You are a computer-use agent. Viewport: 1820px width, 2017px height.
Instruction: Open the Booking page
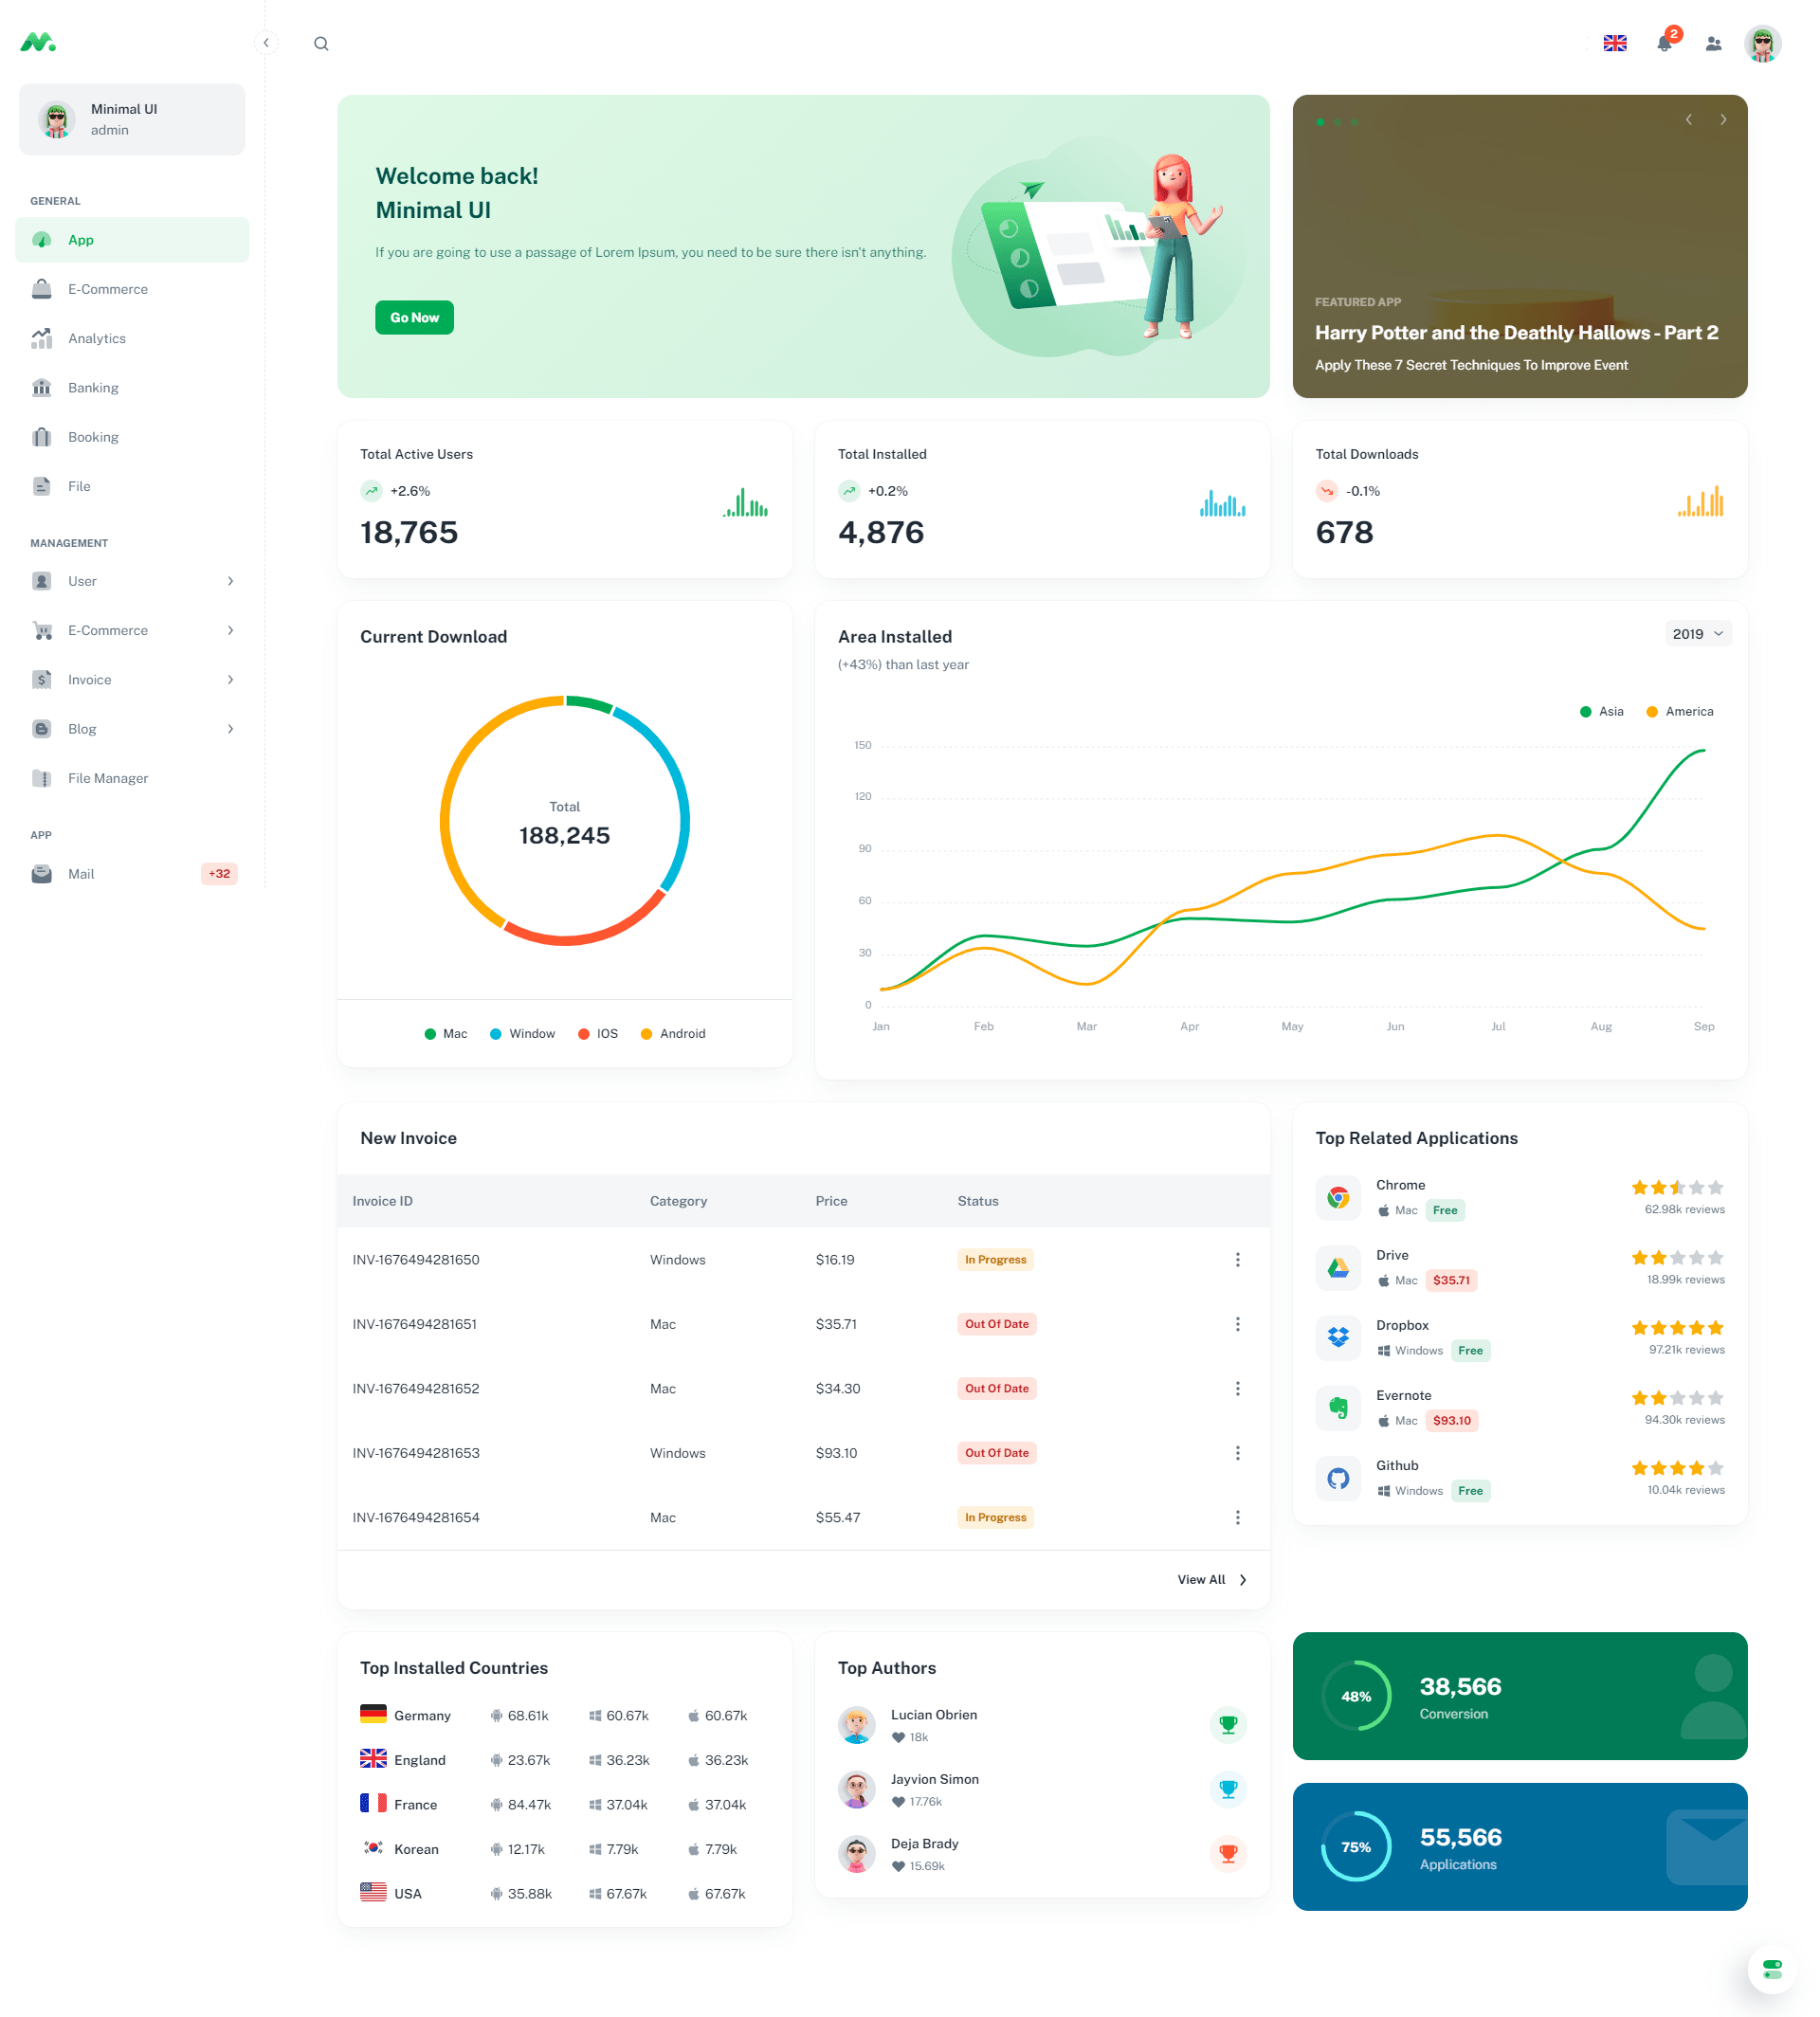click(132, 437)
